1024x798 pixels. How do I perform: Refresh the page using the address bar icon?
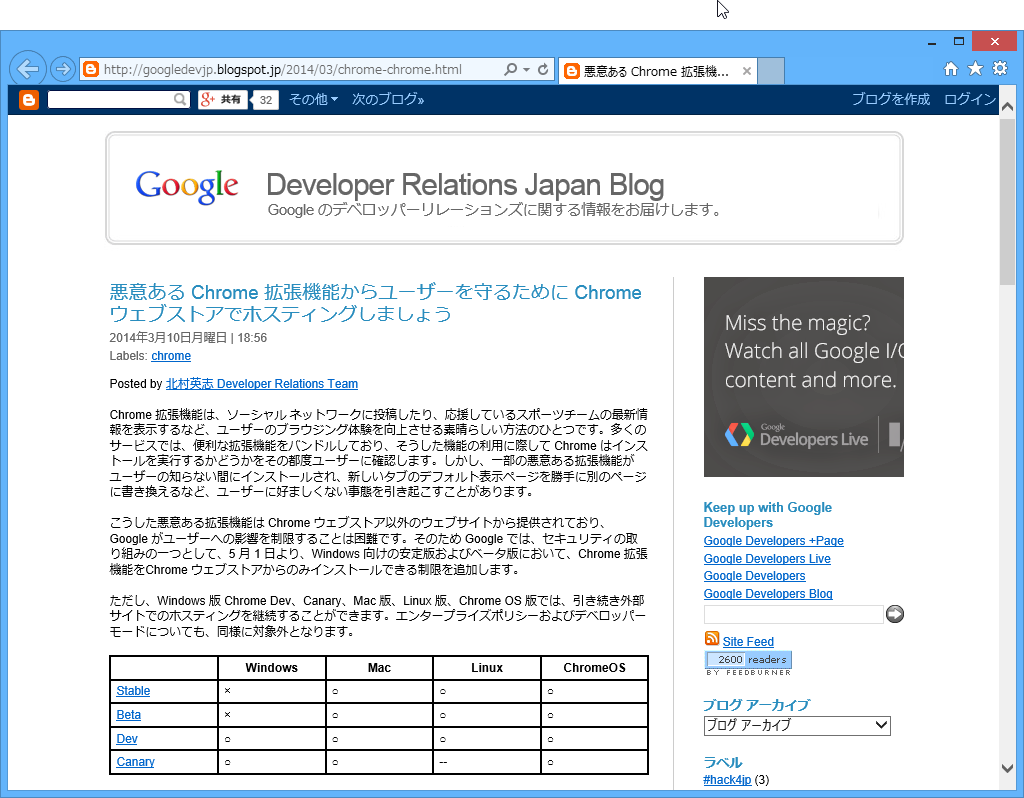(x=545, y=70)
